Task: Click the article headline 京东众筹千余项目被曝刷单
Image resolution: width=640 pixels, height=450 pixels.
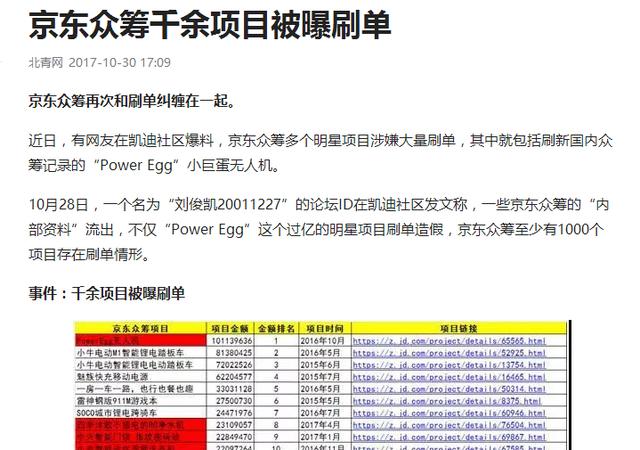Action: tap(210, 25)
